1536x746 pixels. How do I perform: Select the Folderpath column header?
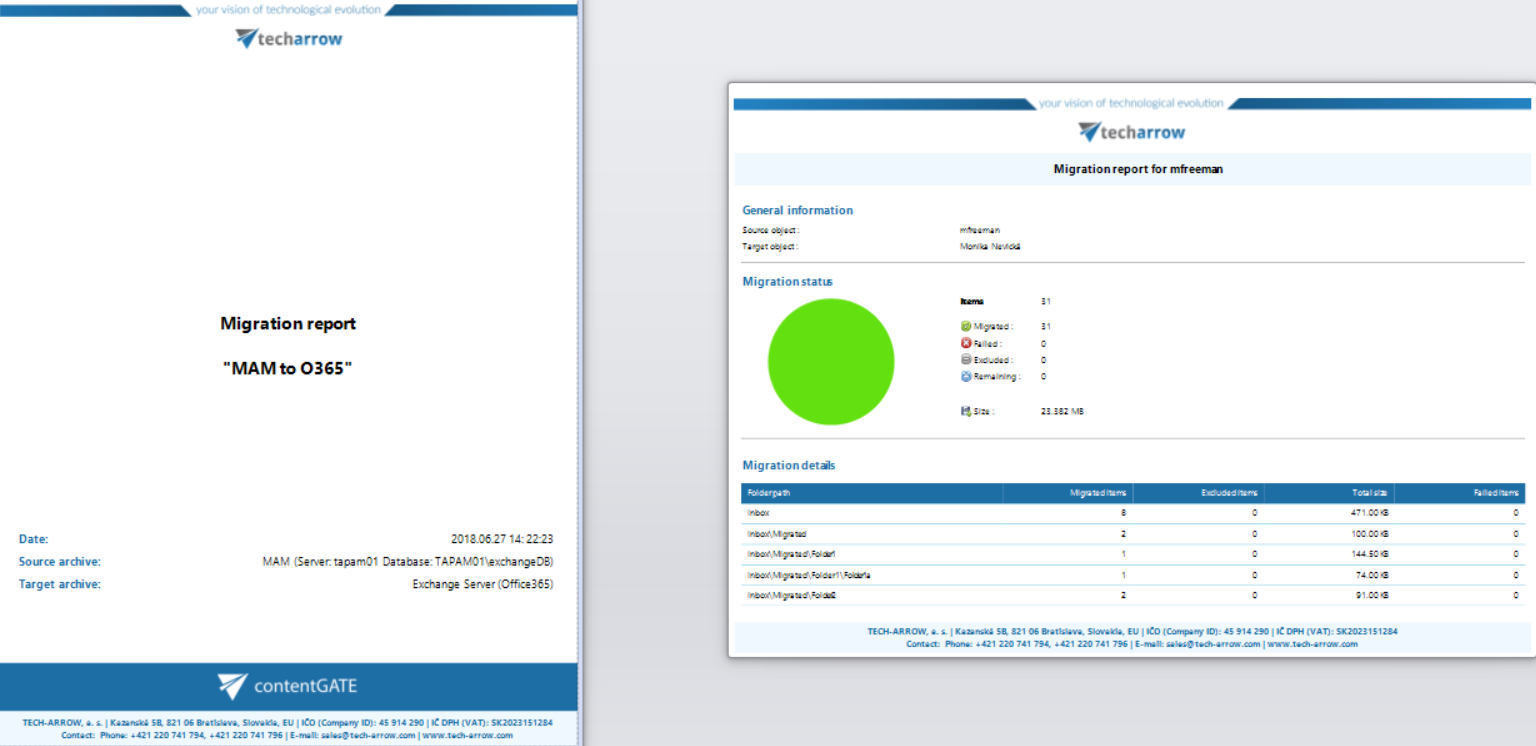[872, 493]
